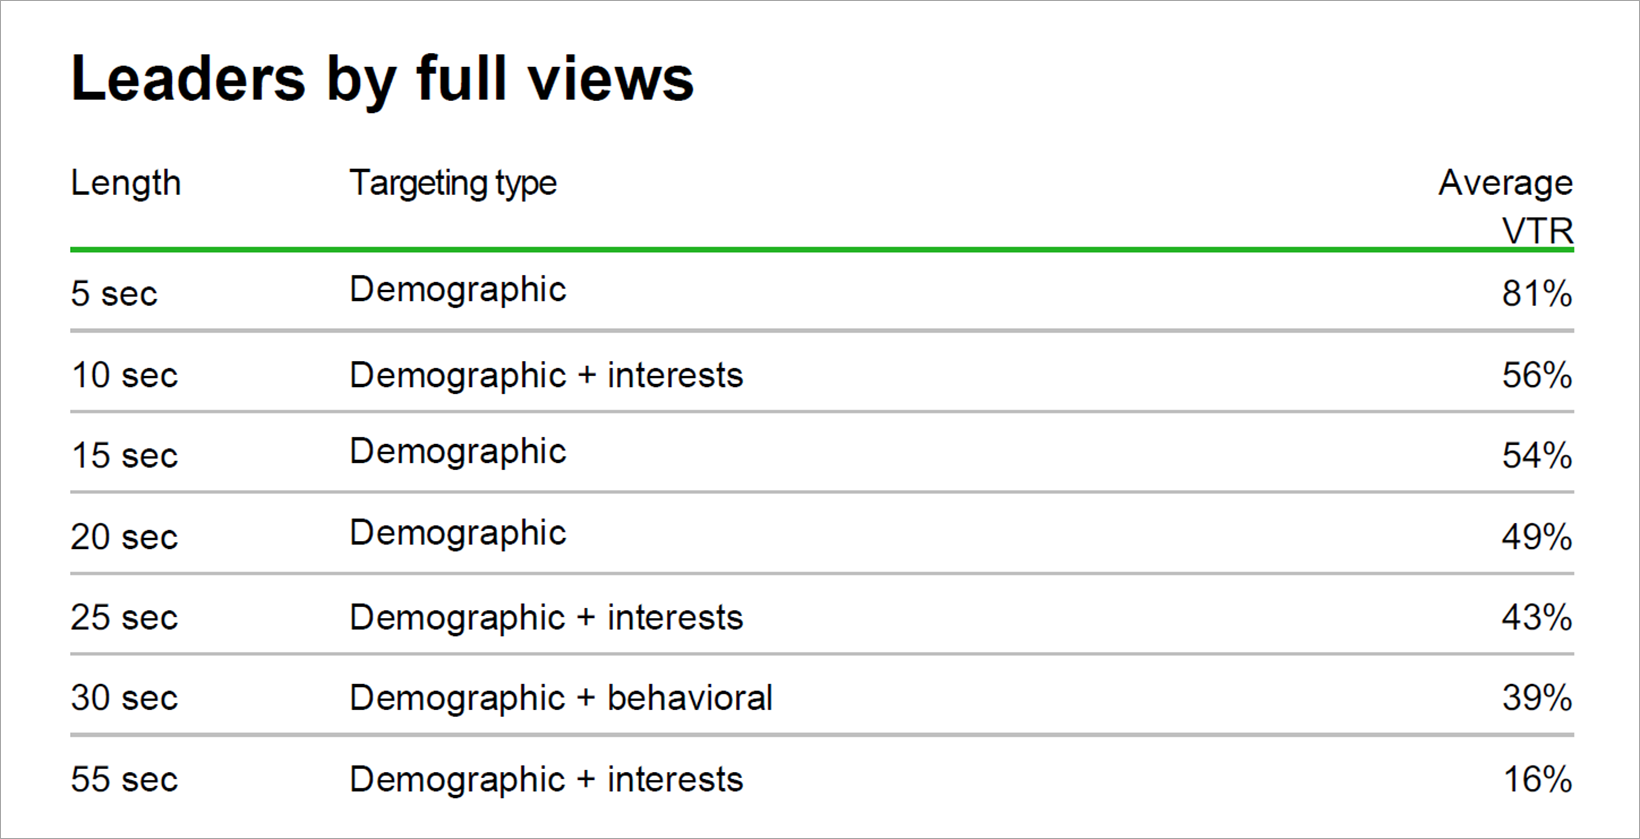The width and height of the screenshot is (1640, 839).
Task: Click the "25 sec" length cell
Action: tap(124, 618)
